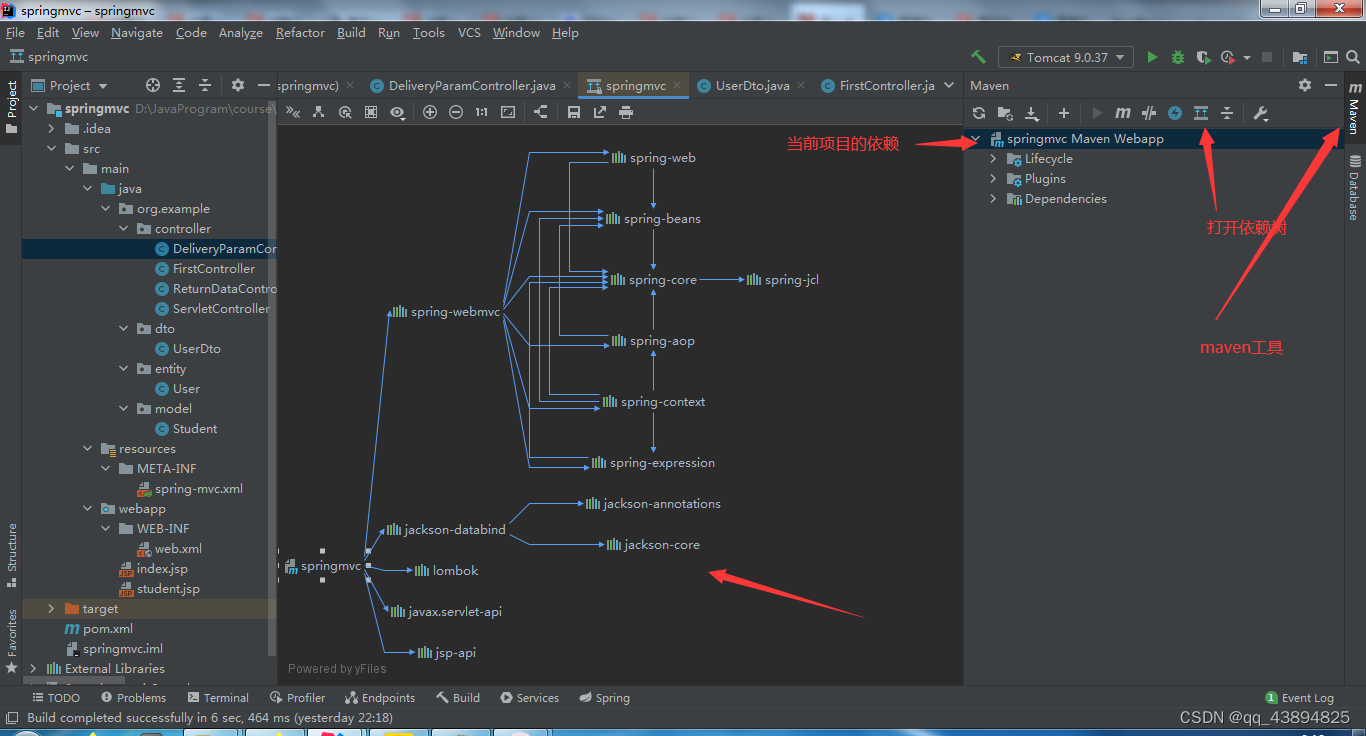This screenshot has width=1366, height=736.
Task: Click Fit Content icon in diagram toolbar
Action: pos(508,112)
